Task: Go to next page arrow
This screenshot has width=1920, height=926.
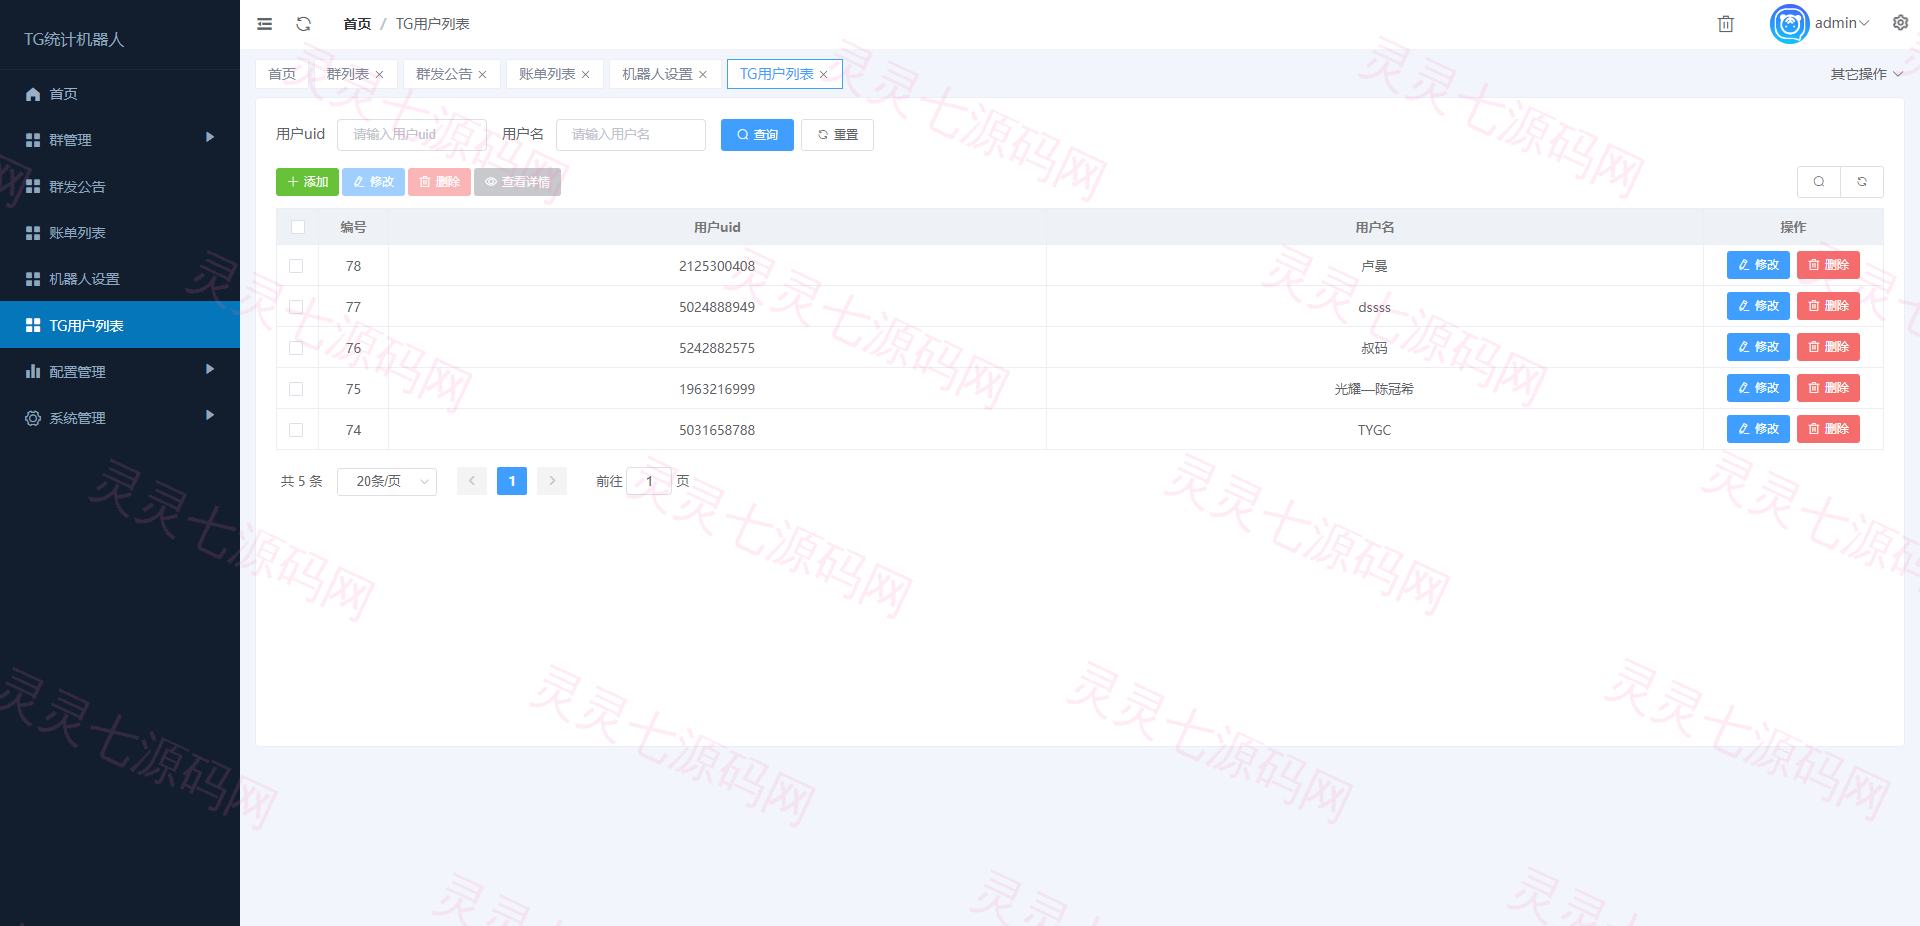Action: click(552, 481)
